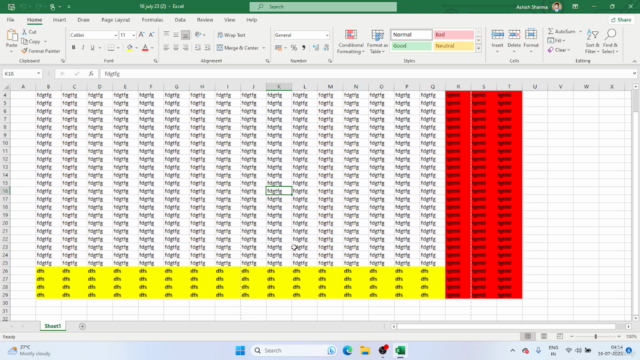Switch to the Review tab
The width and height of the screenshot is (640, 360).
(205, 20)
